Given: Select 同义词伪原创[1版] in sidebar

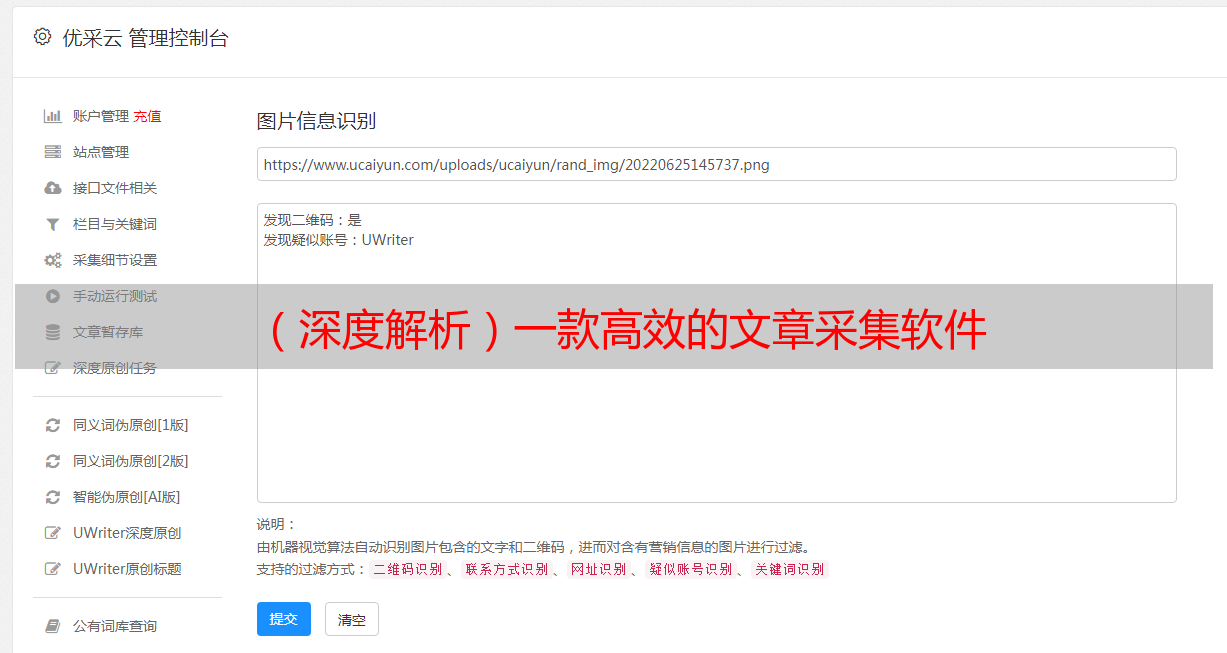Looking at the screenshot, I should 131,425.
